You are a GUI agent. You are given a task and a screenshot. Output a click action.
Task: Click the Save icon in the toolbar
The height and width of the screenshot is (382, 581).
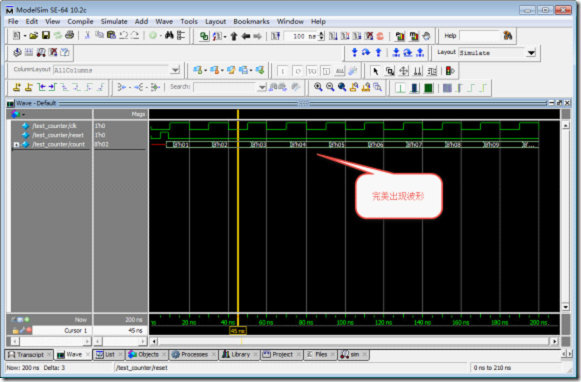pyautogui.click(x=46, y=36)
